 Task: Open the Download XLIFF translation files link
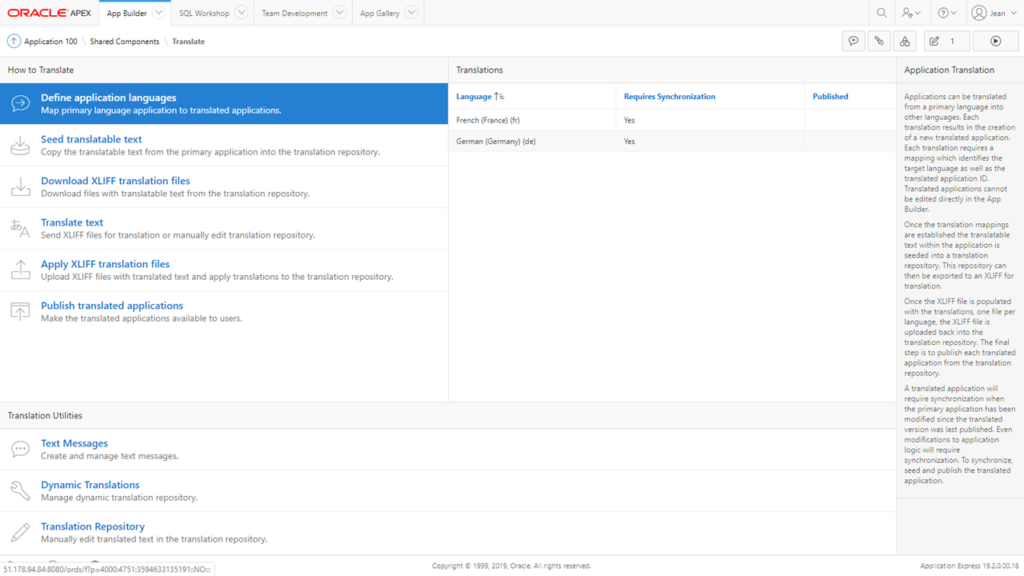coord(116,181)
